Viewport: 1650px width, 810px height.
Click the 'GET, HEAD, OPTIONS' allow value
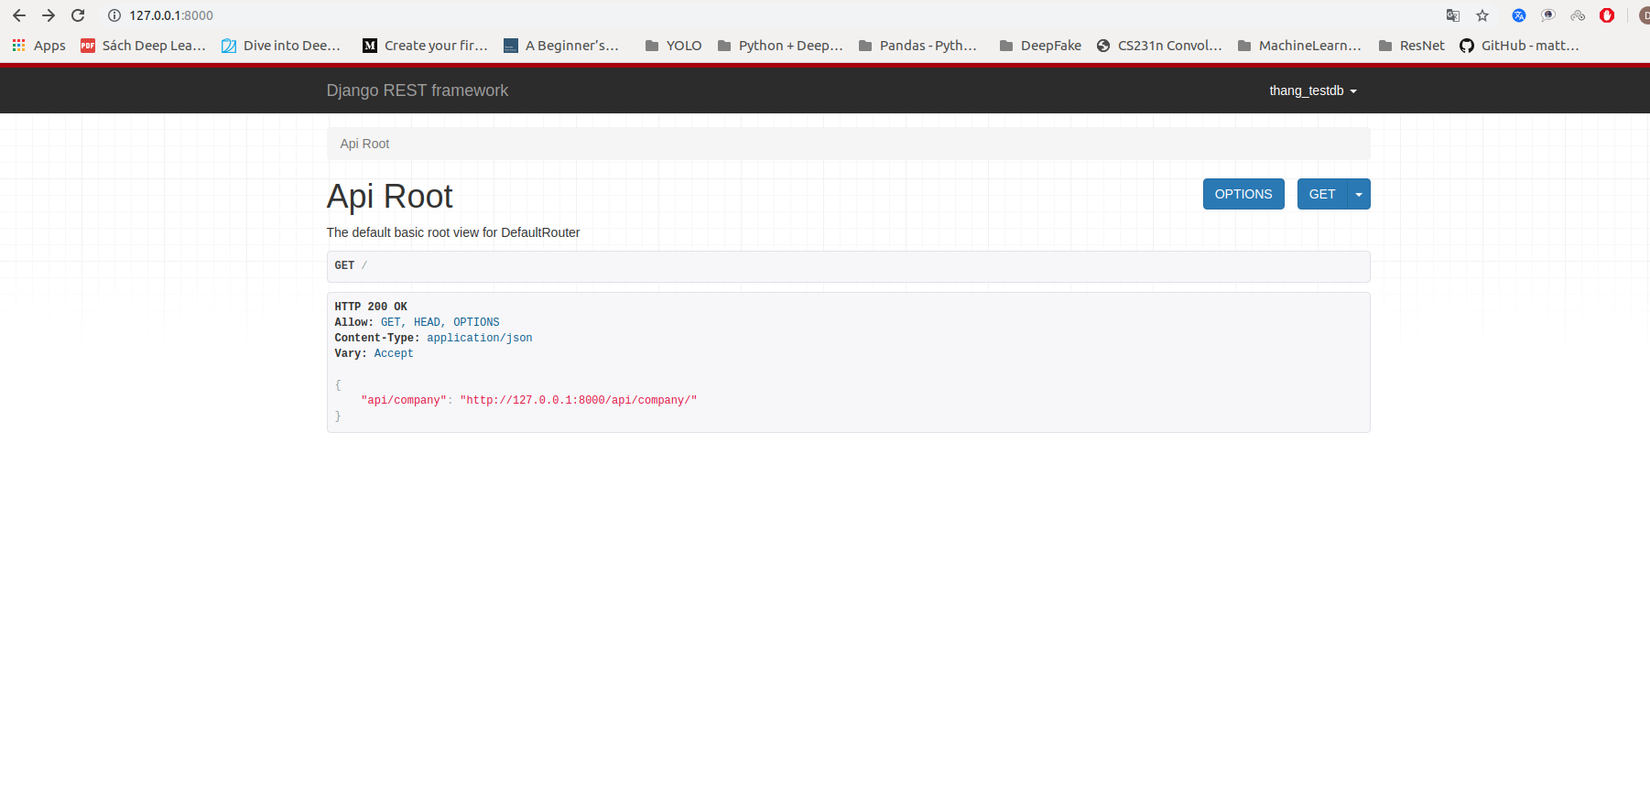[x=440, y=323]
